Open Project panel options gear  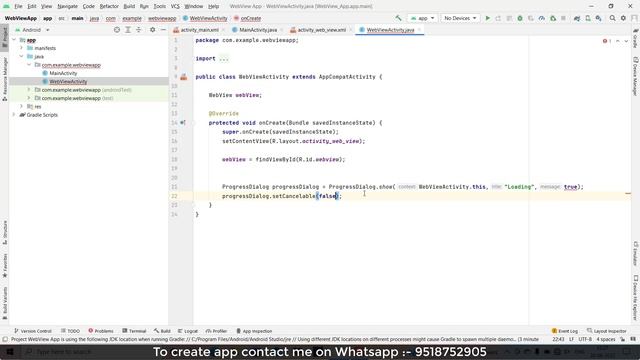click(153, 30)
